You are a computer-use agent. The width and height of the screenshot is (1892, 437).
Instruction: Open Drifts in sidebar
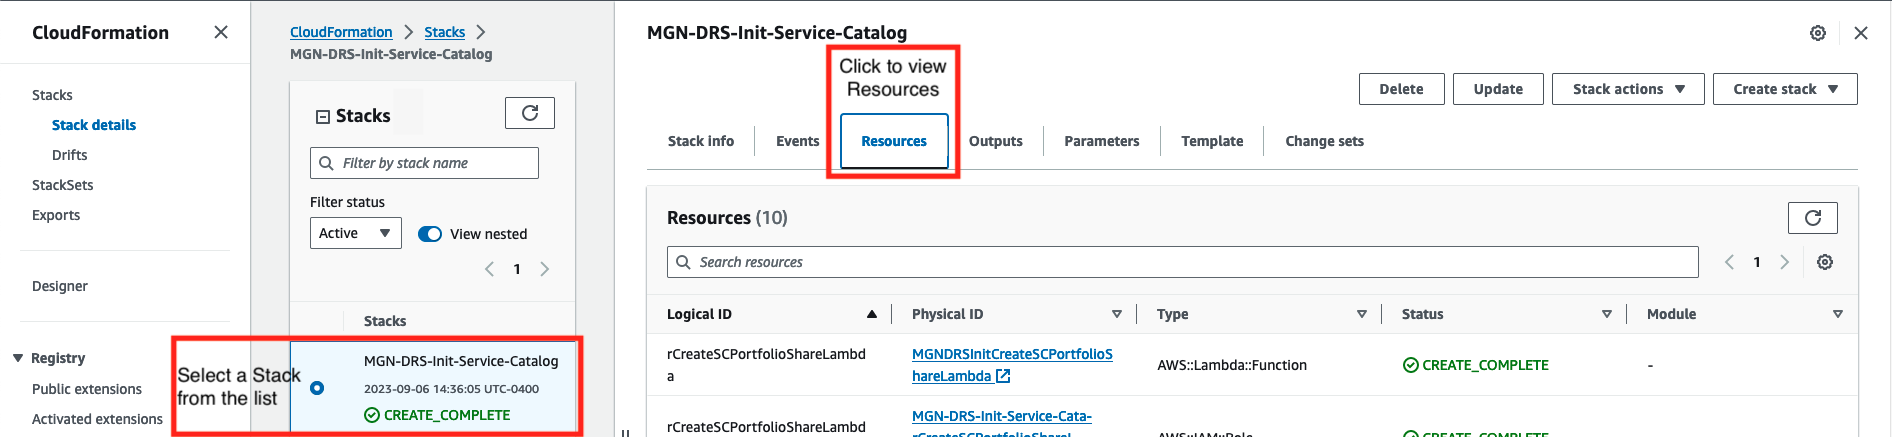tap(69, 155)
